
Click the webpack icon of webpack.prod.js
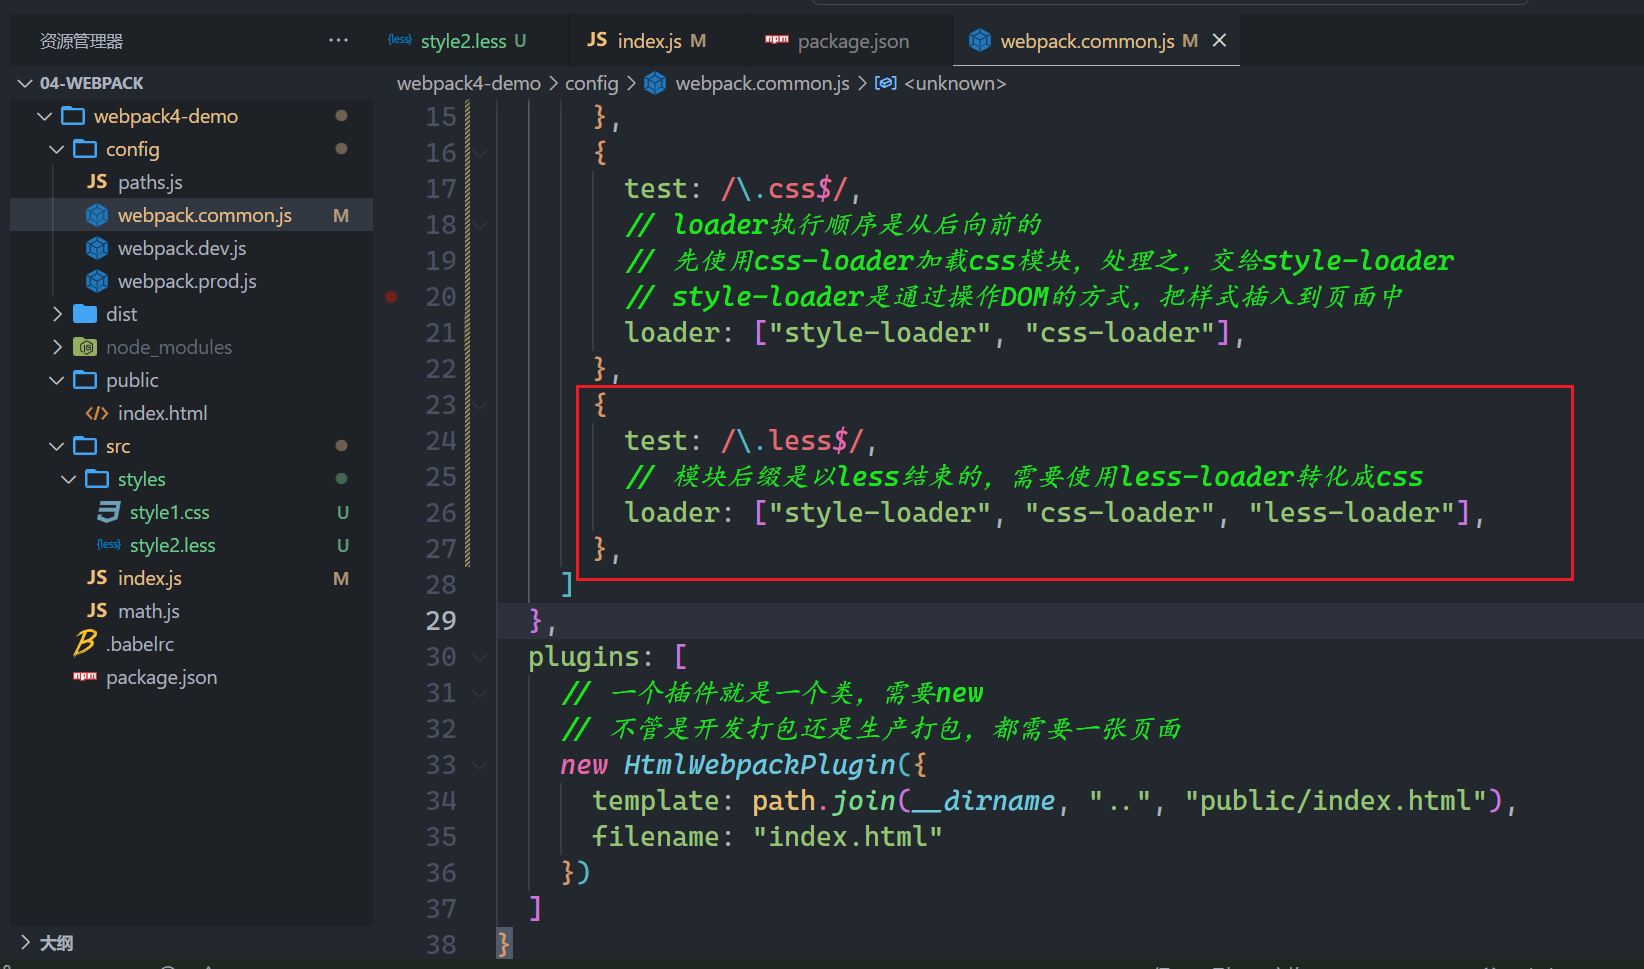pos(97,281)
